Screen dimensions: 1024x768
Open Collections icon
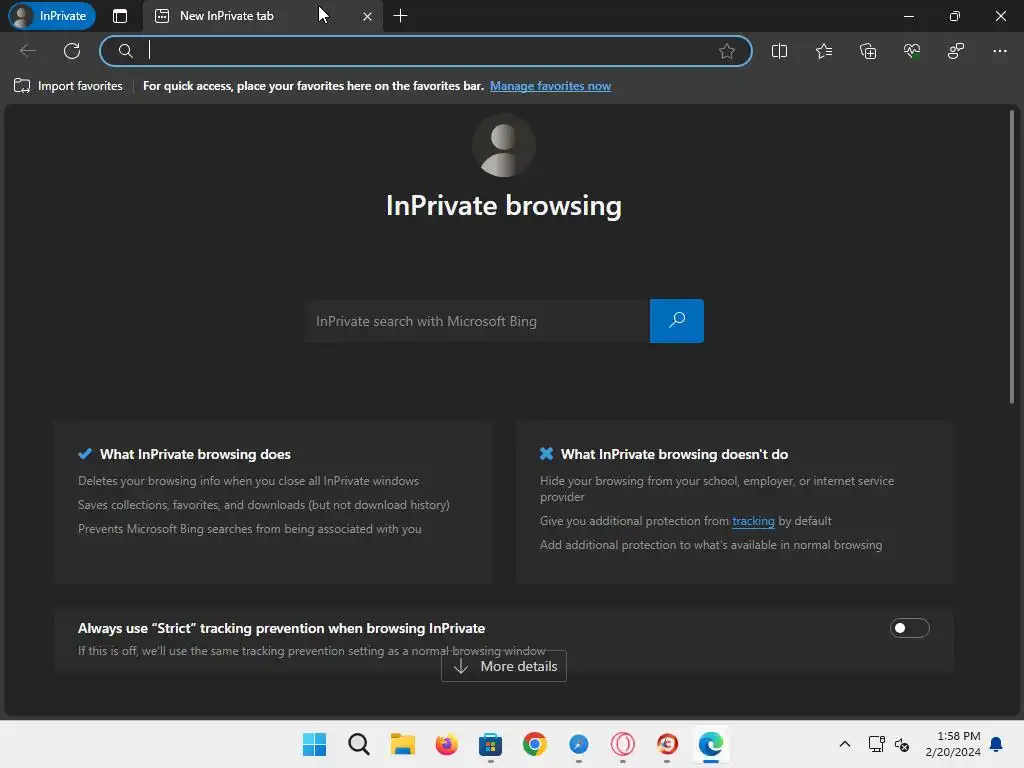pos(868,51)
